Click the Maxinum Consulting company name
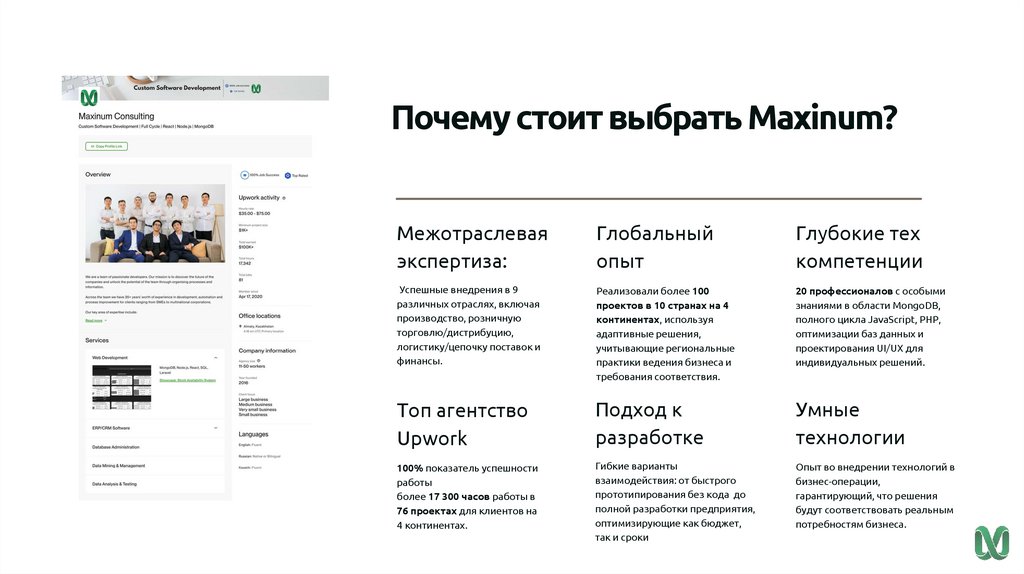Image resolution: width=1024 pixels, height=574 pixels. pyautogui.click(x=116, y=116)
